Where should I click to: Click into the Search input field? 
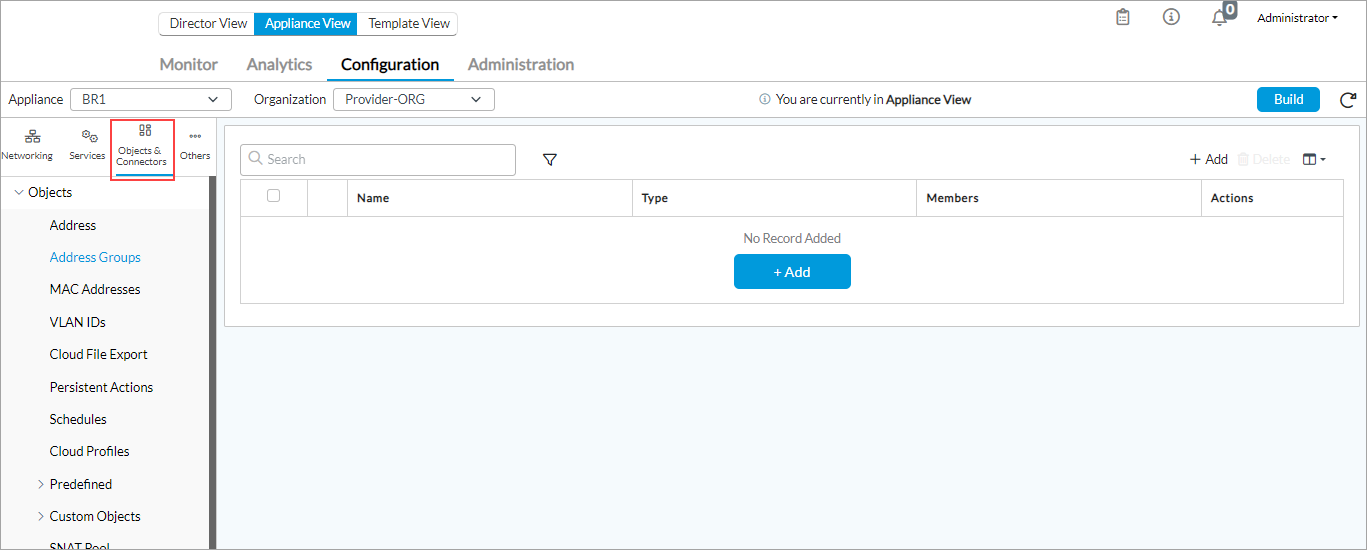coord(378,160)
